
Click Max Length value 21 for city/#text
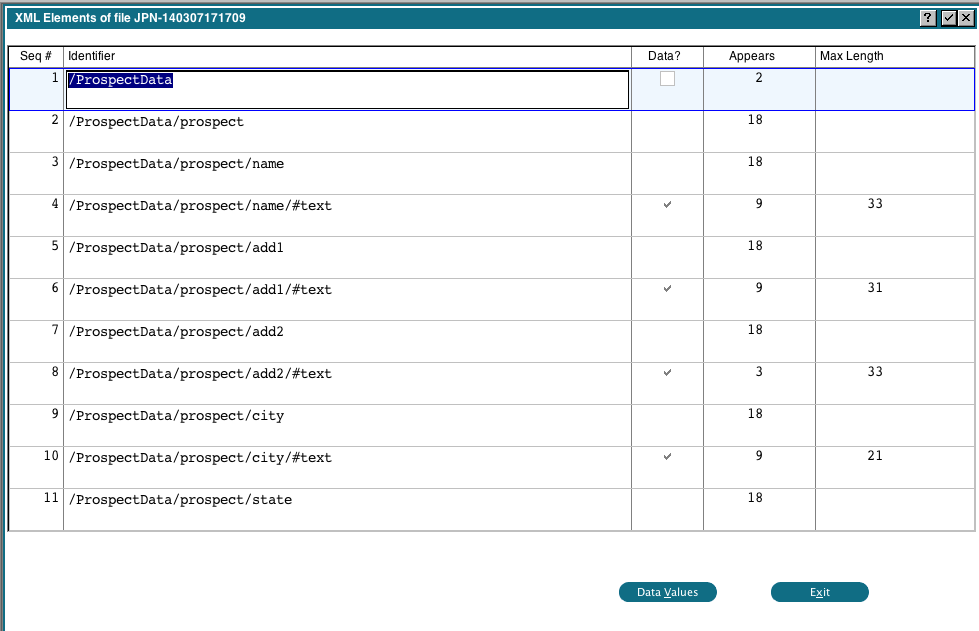click(x=876, y=456)
